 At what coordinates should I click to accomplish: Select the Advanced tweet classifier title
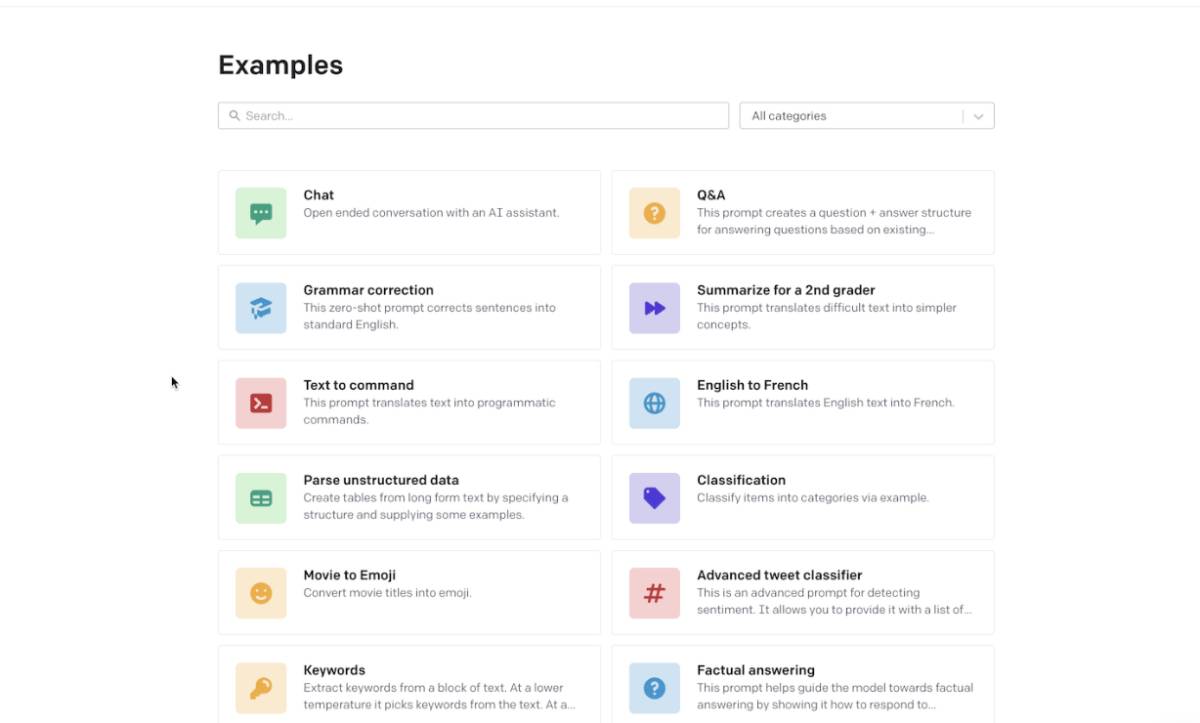(779, 575)
